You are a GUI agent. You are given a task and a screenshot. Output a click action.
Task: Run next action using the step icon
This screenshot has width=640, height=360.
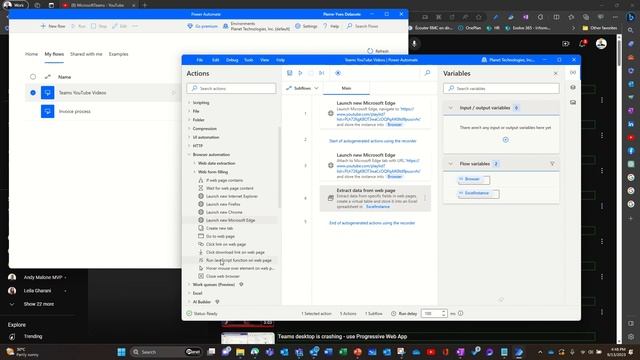[x=322, y=73]
